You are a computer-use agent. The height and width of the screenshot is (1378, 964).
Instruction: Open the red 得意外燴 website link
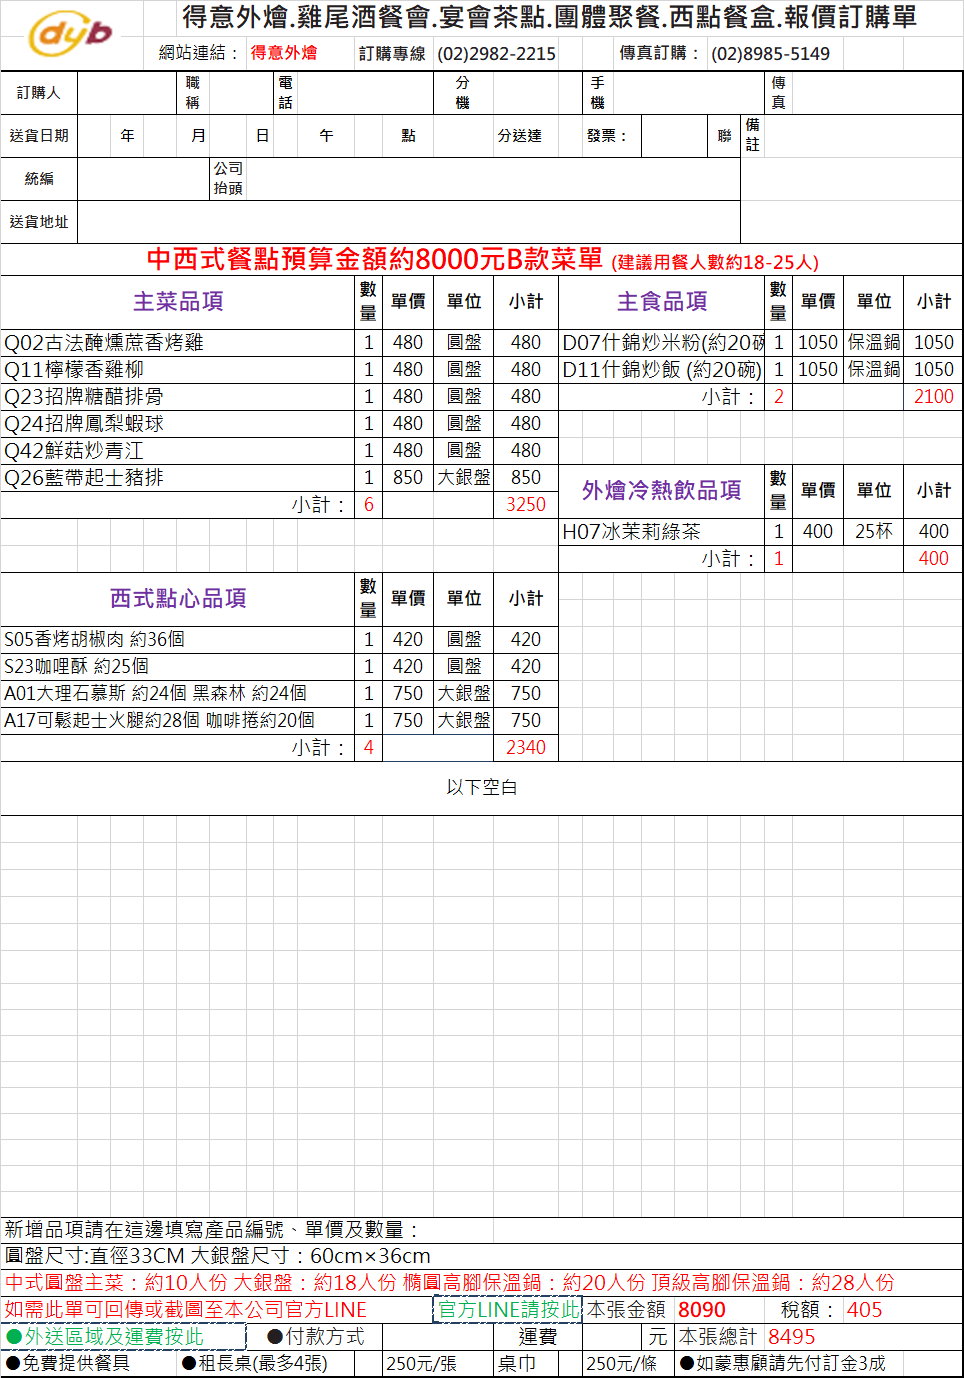click(x=283, y=53)
